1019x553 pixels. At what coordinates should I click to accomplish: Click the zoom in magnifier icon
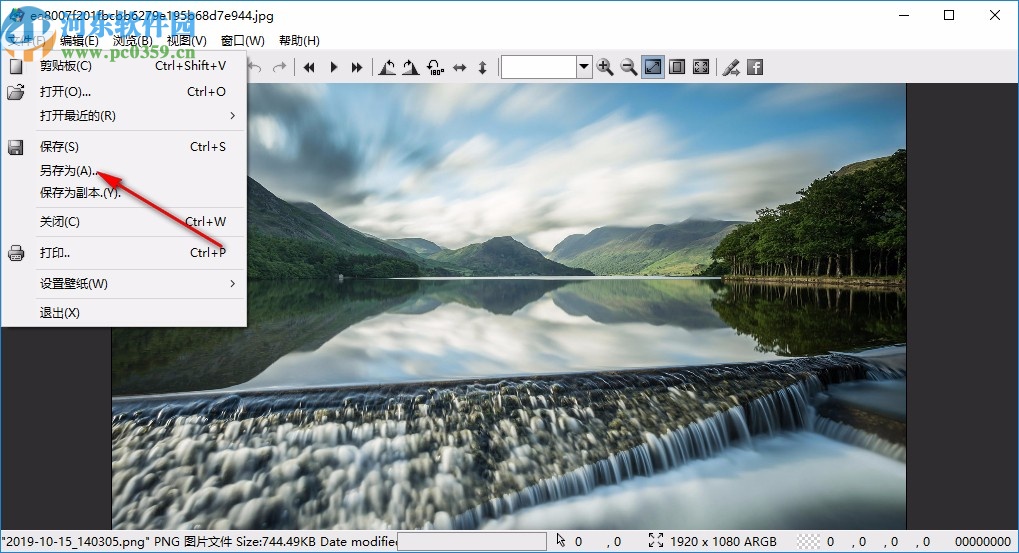tap(605, 67)
